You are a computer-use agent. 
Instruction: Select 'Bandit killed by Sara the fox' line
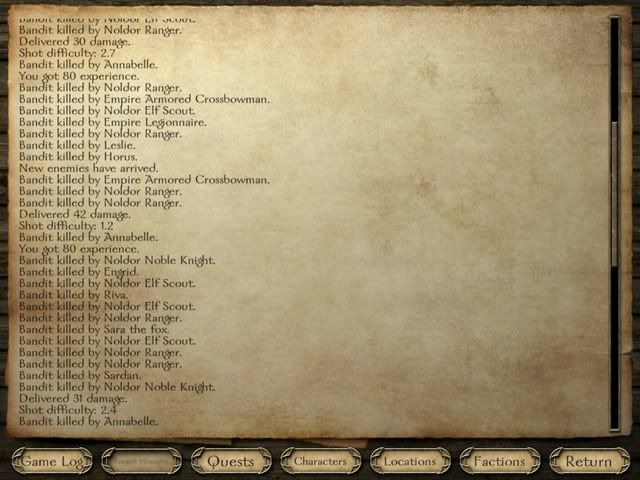point(94,329)
